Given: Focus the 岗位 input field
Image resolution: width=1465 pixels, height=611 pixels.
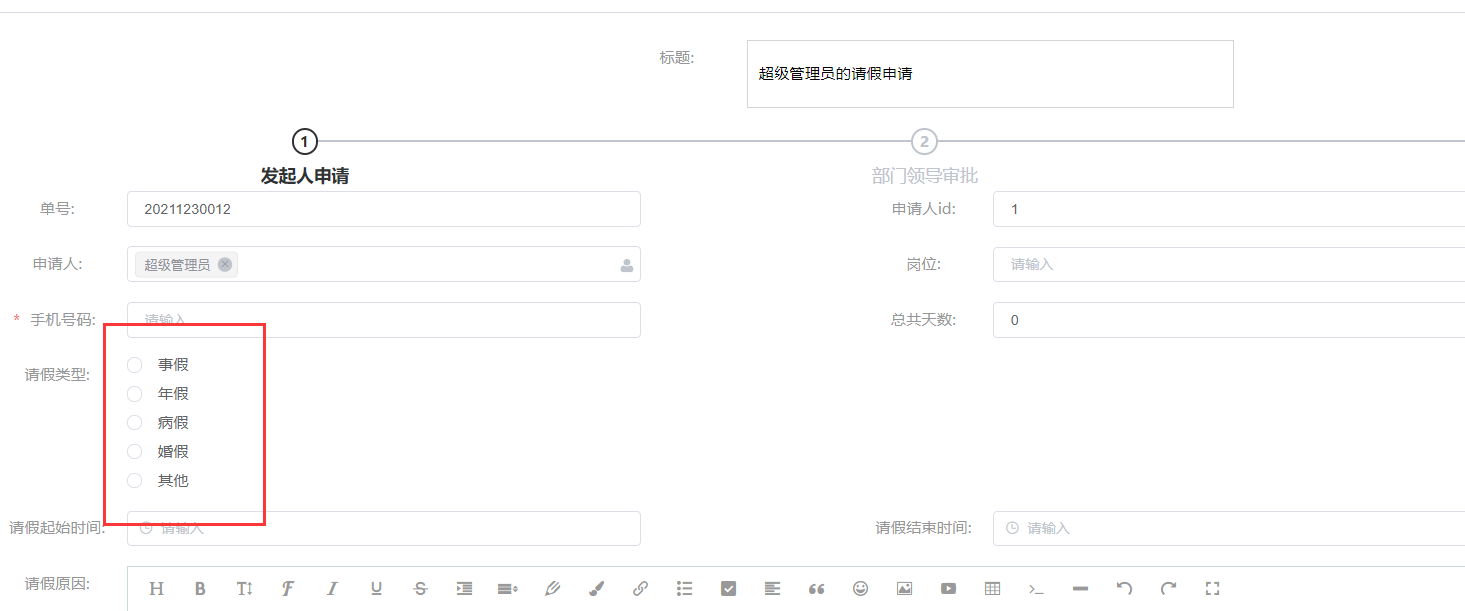Looking at the screenshot, I should click(1229, 264).
